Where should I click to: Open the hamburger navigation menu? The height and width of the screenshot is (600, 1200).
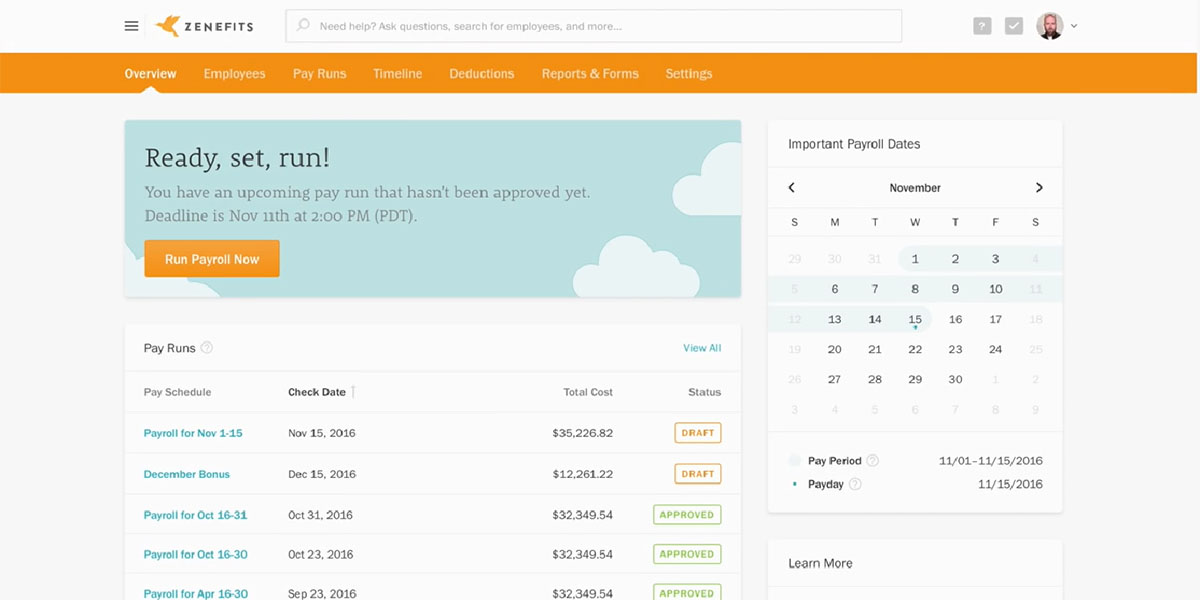click(131, 26)
